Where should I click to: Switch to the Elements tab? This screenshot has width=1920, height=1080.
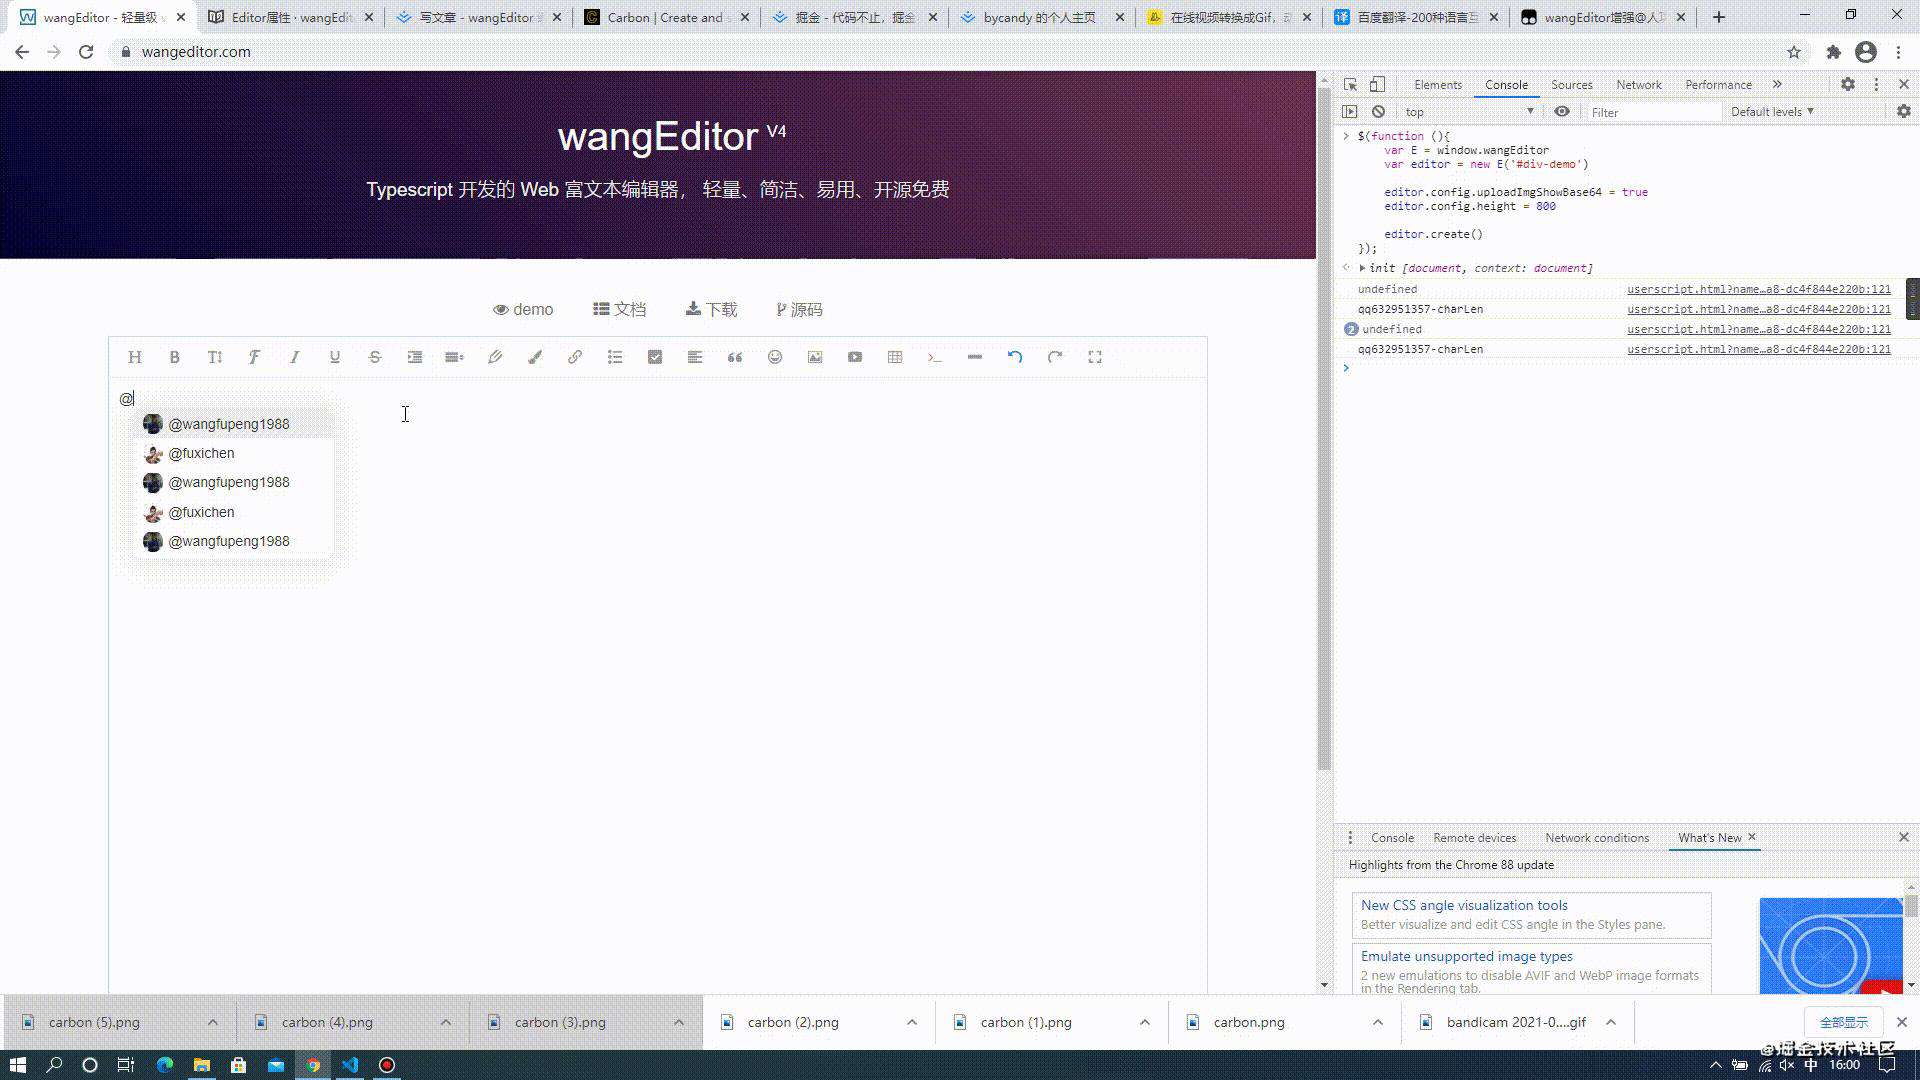pos(1438,85)
